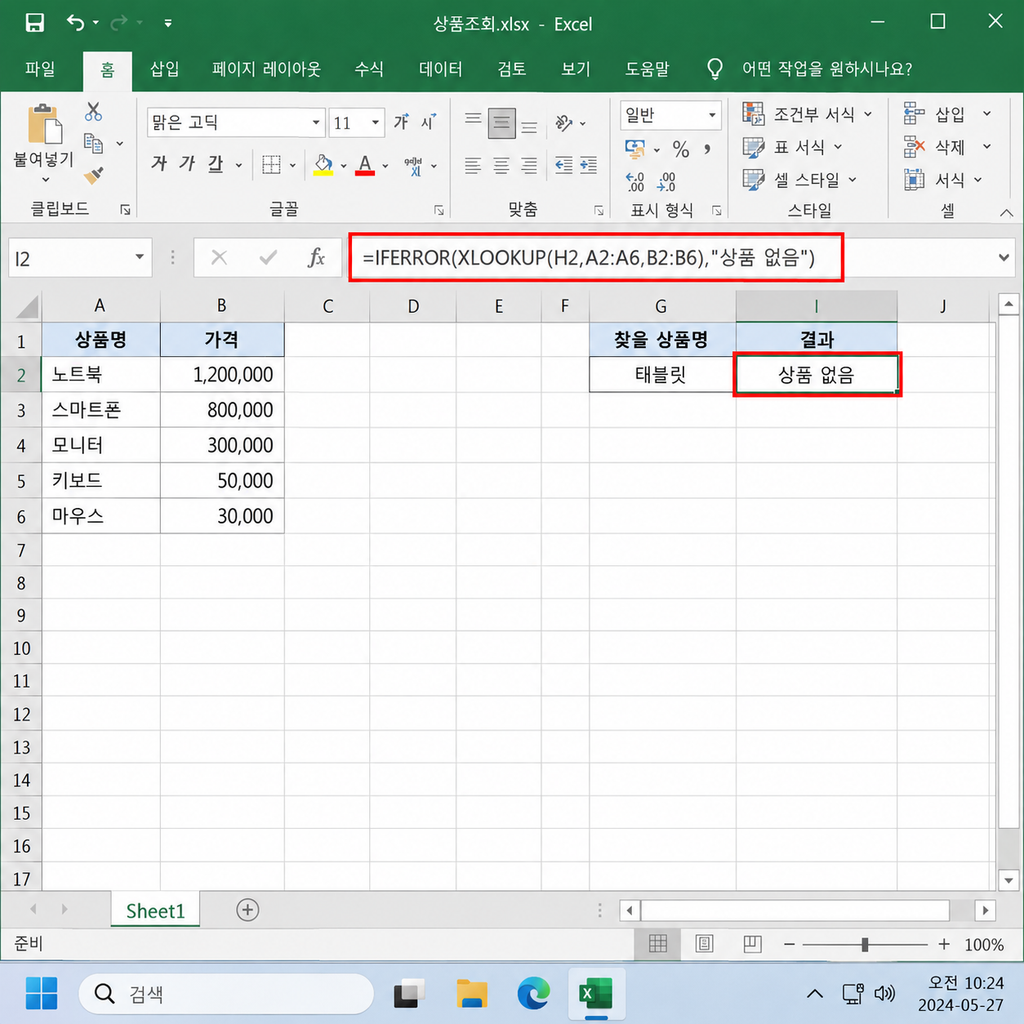The height and width of the screenshot is (1024, 1024).
Task: Increase font size with the larger 가 icon
Action: click(x=401, y=121)
